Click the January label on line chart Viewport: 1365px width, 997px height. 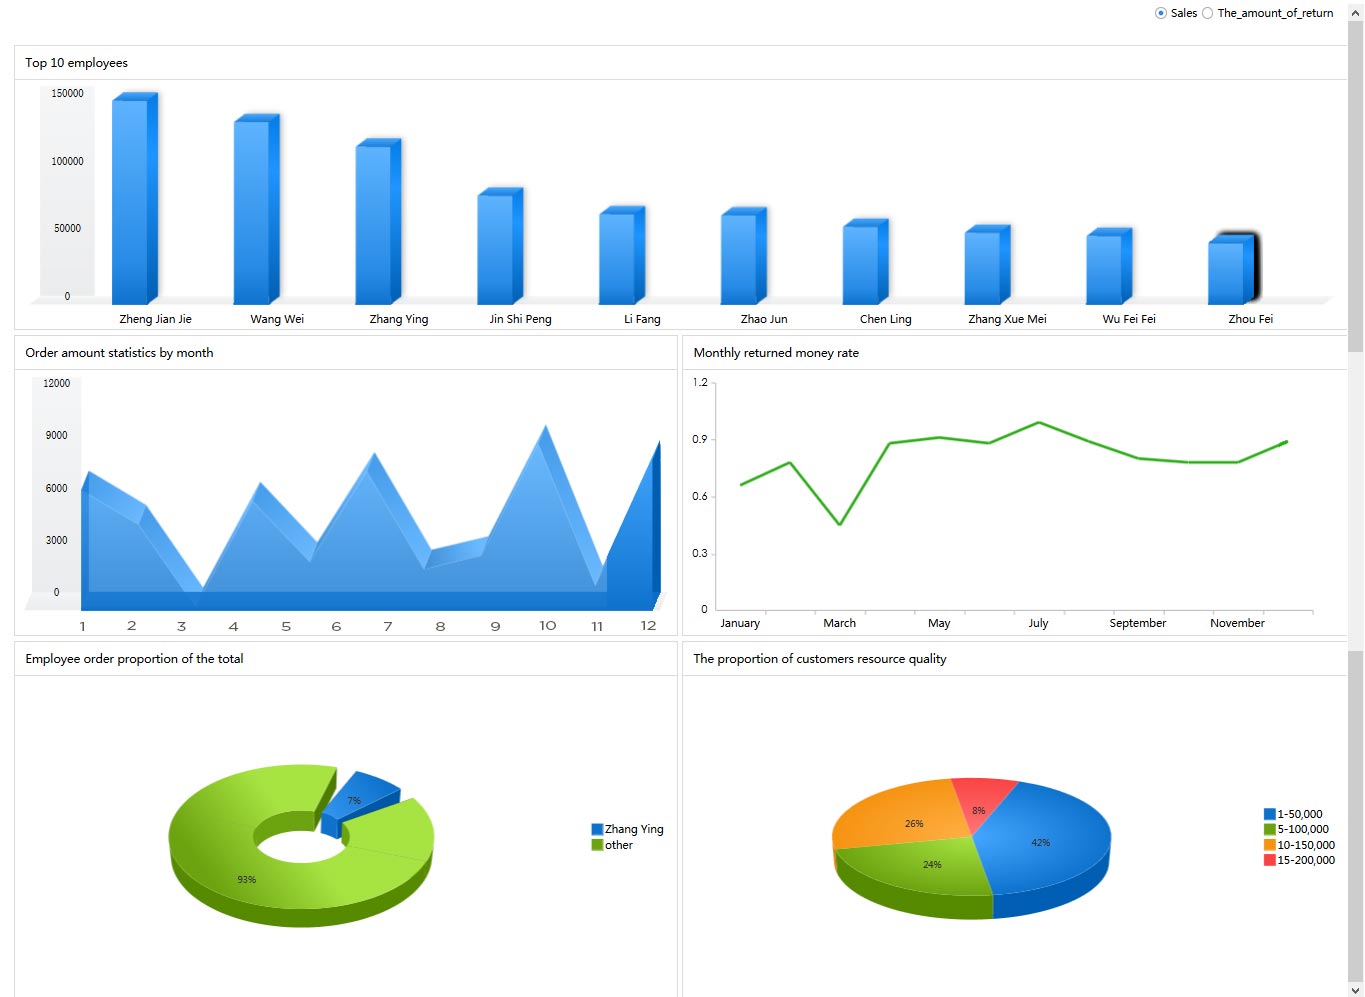pyautogui.click(x=740, y=623)
